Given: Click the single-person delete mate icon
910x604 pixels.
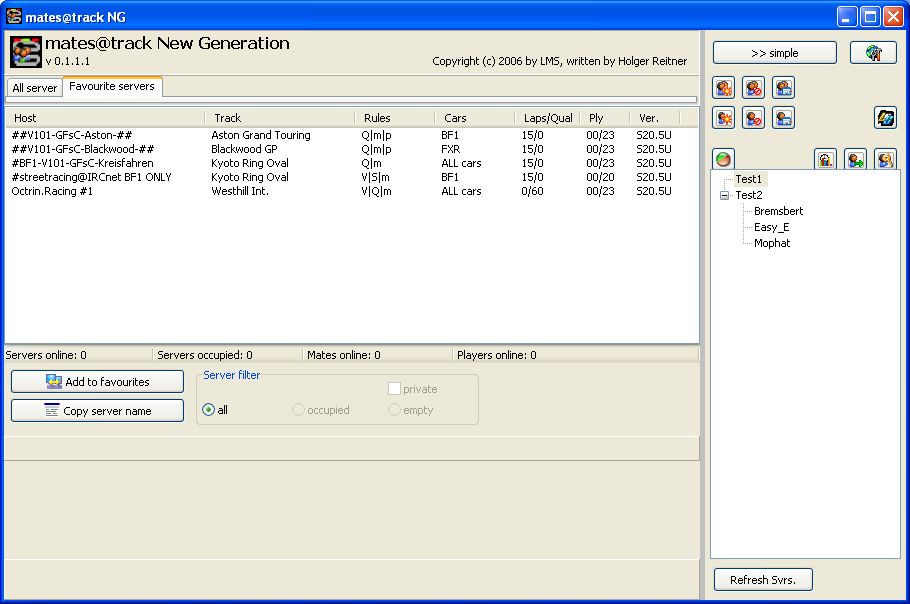Looking at the screenshot, I should (754, 118).
